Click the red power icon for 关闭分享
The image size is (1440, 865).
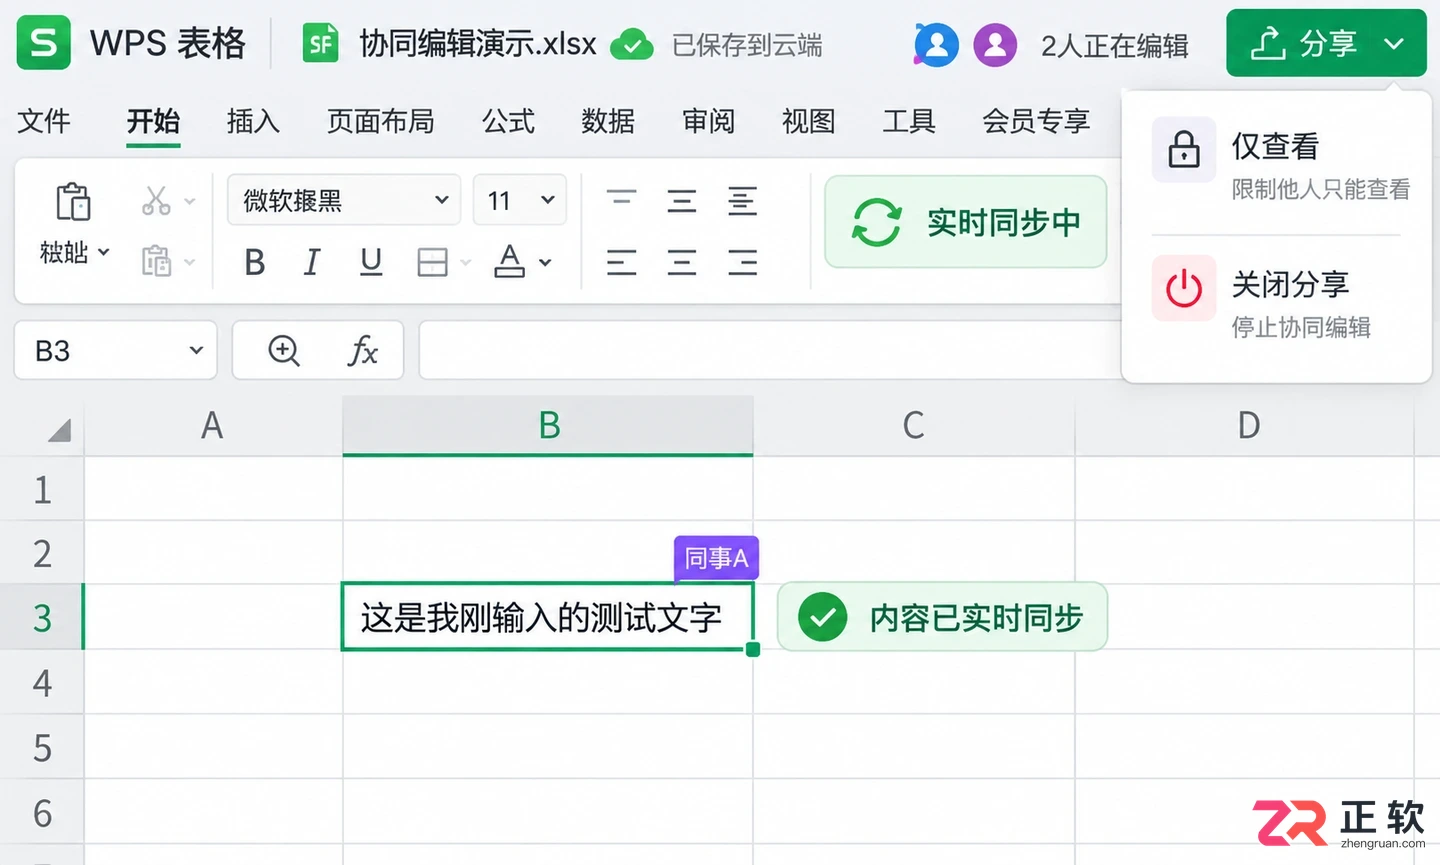(1184, 288)
